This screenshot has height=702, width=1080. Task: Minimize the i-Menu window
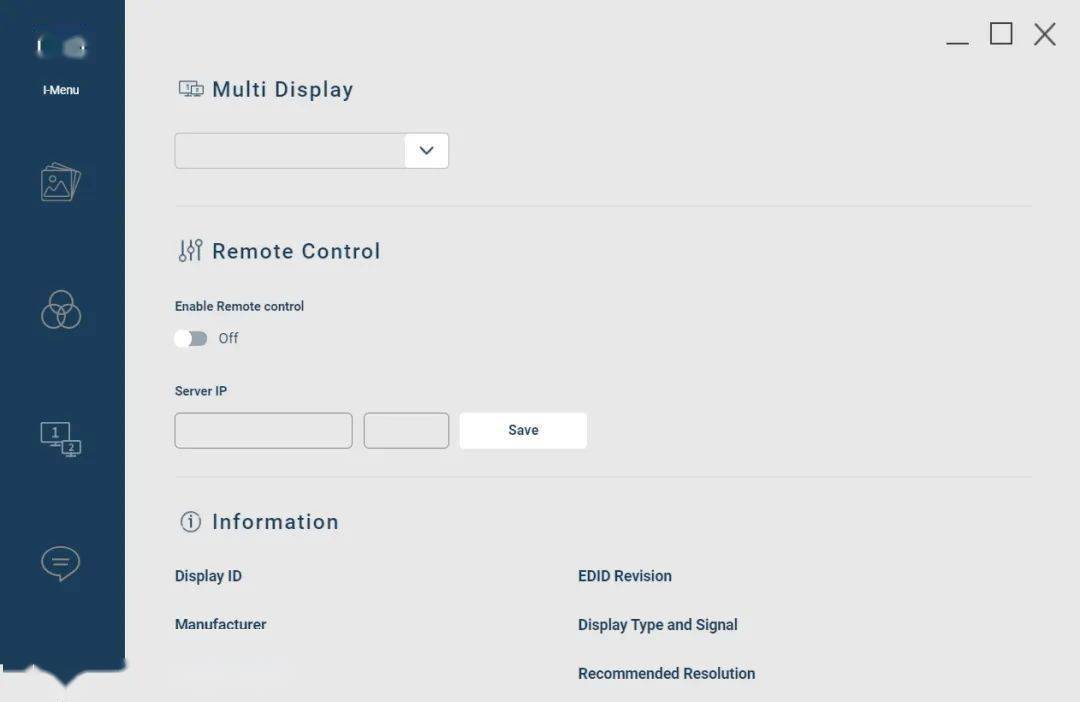(957, 37)
